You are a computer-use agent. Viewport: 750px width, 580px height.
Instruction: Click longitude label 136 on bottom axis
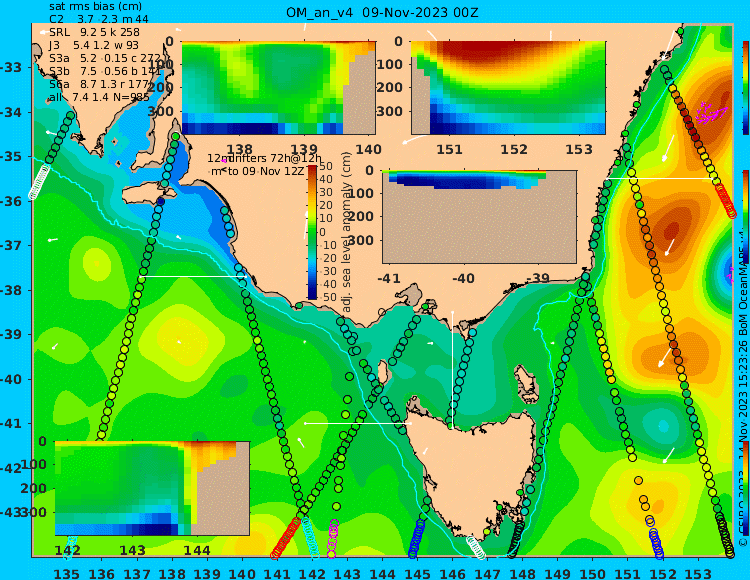[102, 573]
